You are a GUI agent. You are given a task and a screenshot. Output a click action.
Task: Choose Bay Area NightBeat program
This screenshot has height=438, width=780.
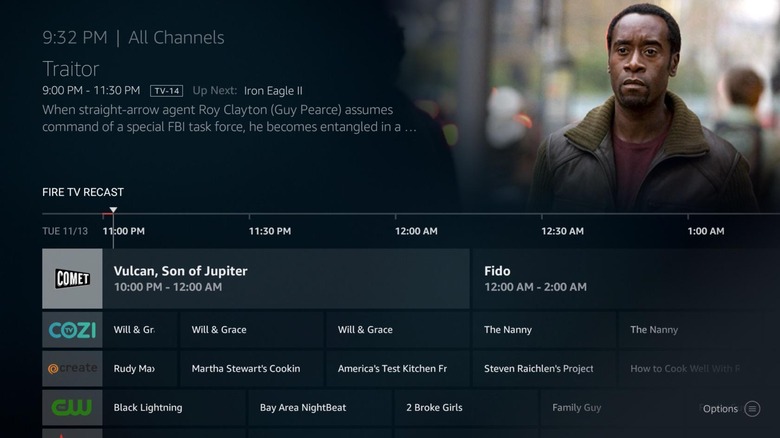321,408
